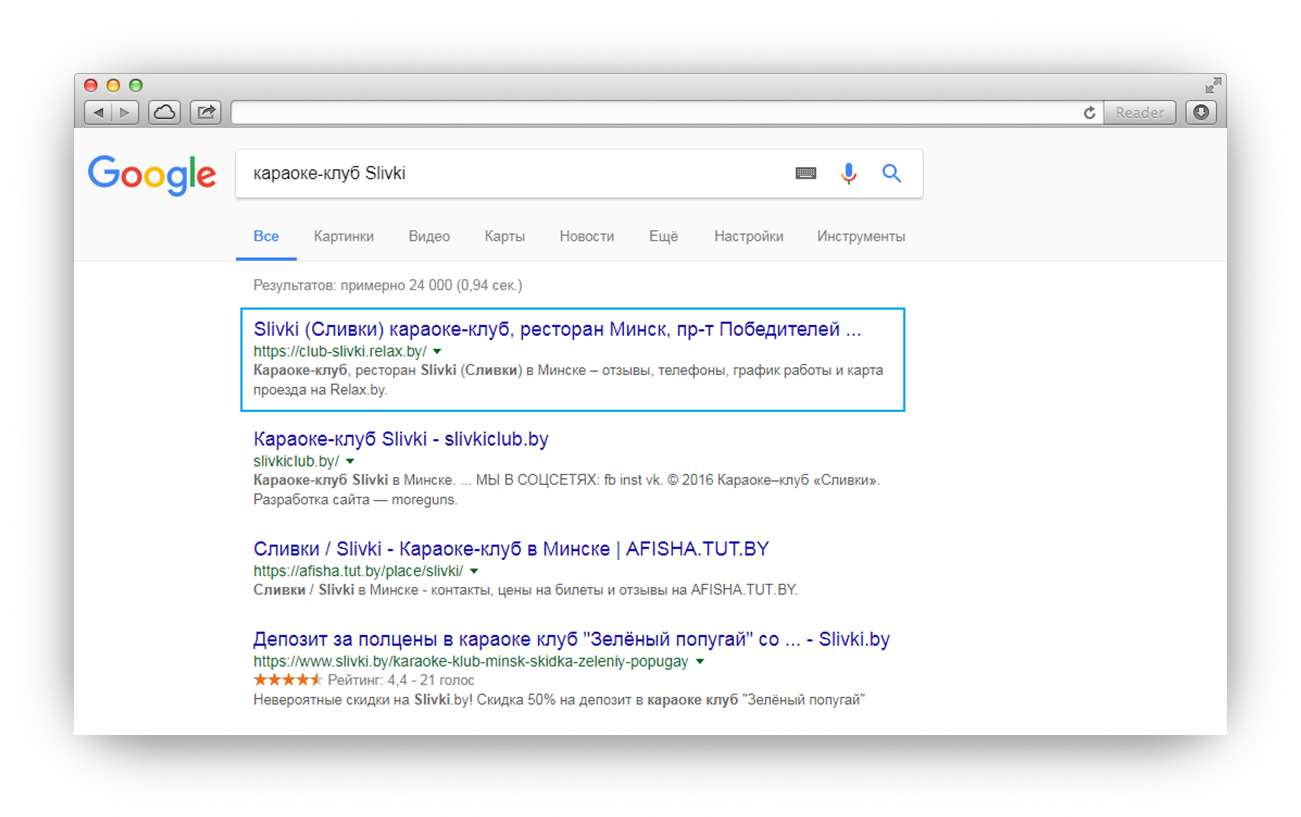The image size is (1301, 817).
Task: Reload the page with the refresh icon
Action: pyautogui.click(x=1089, y=113)
